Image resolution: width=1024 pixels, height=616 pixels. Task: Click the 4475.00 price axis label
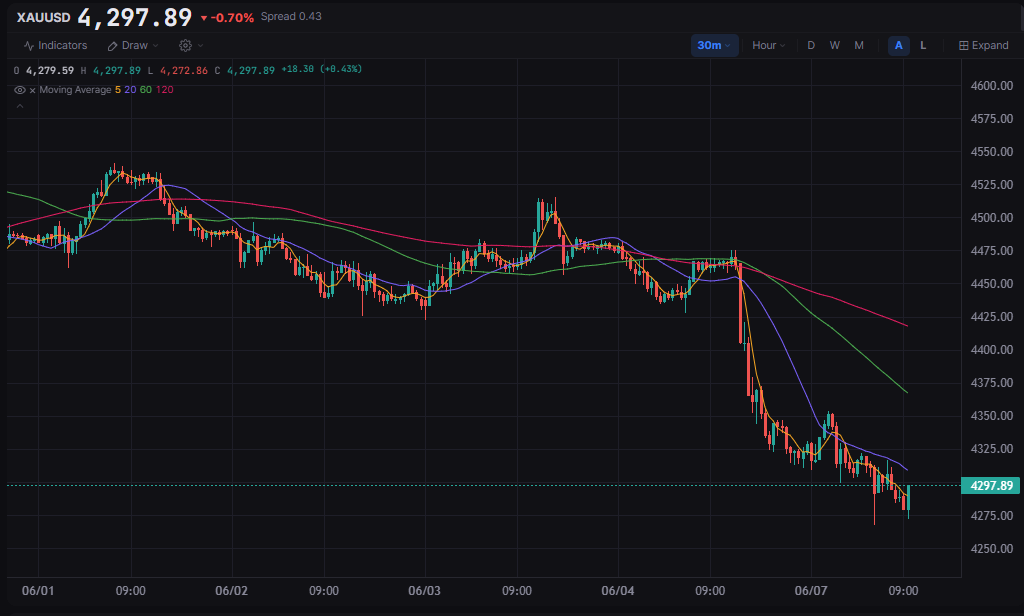point(992,251)
